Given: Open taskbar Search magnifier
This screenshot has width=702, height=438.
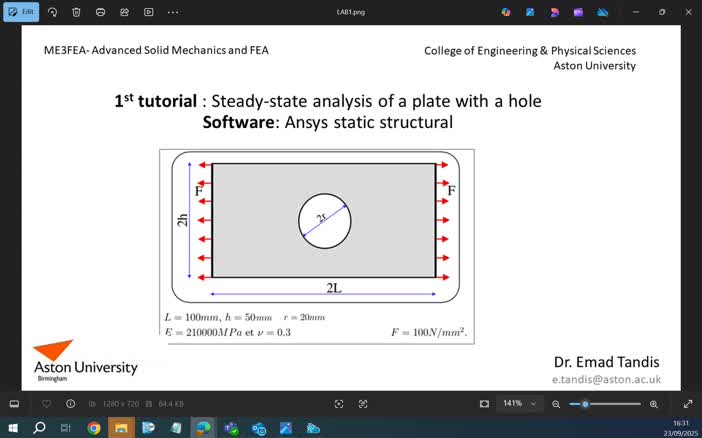Looking at the screenshot, I should click(x=39, y=428).
